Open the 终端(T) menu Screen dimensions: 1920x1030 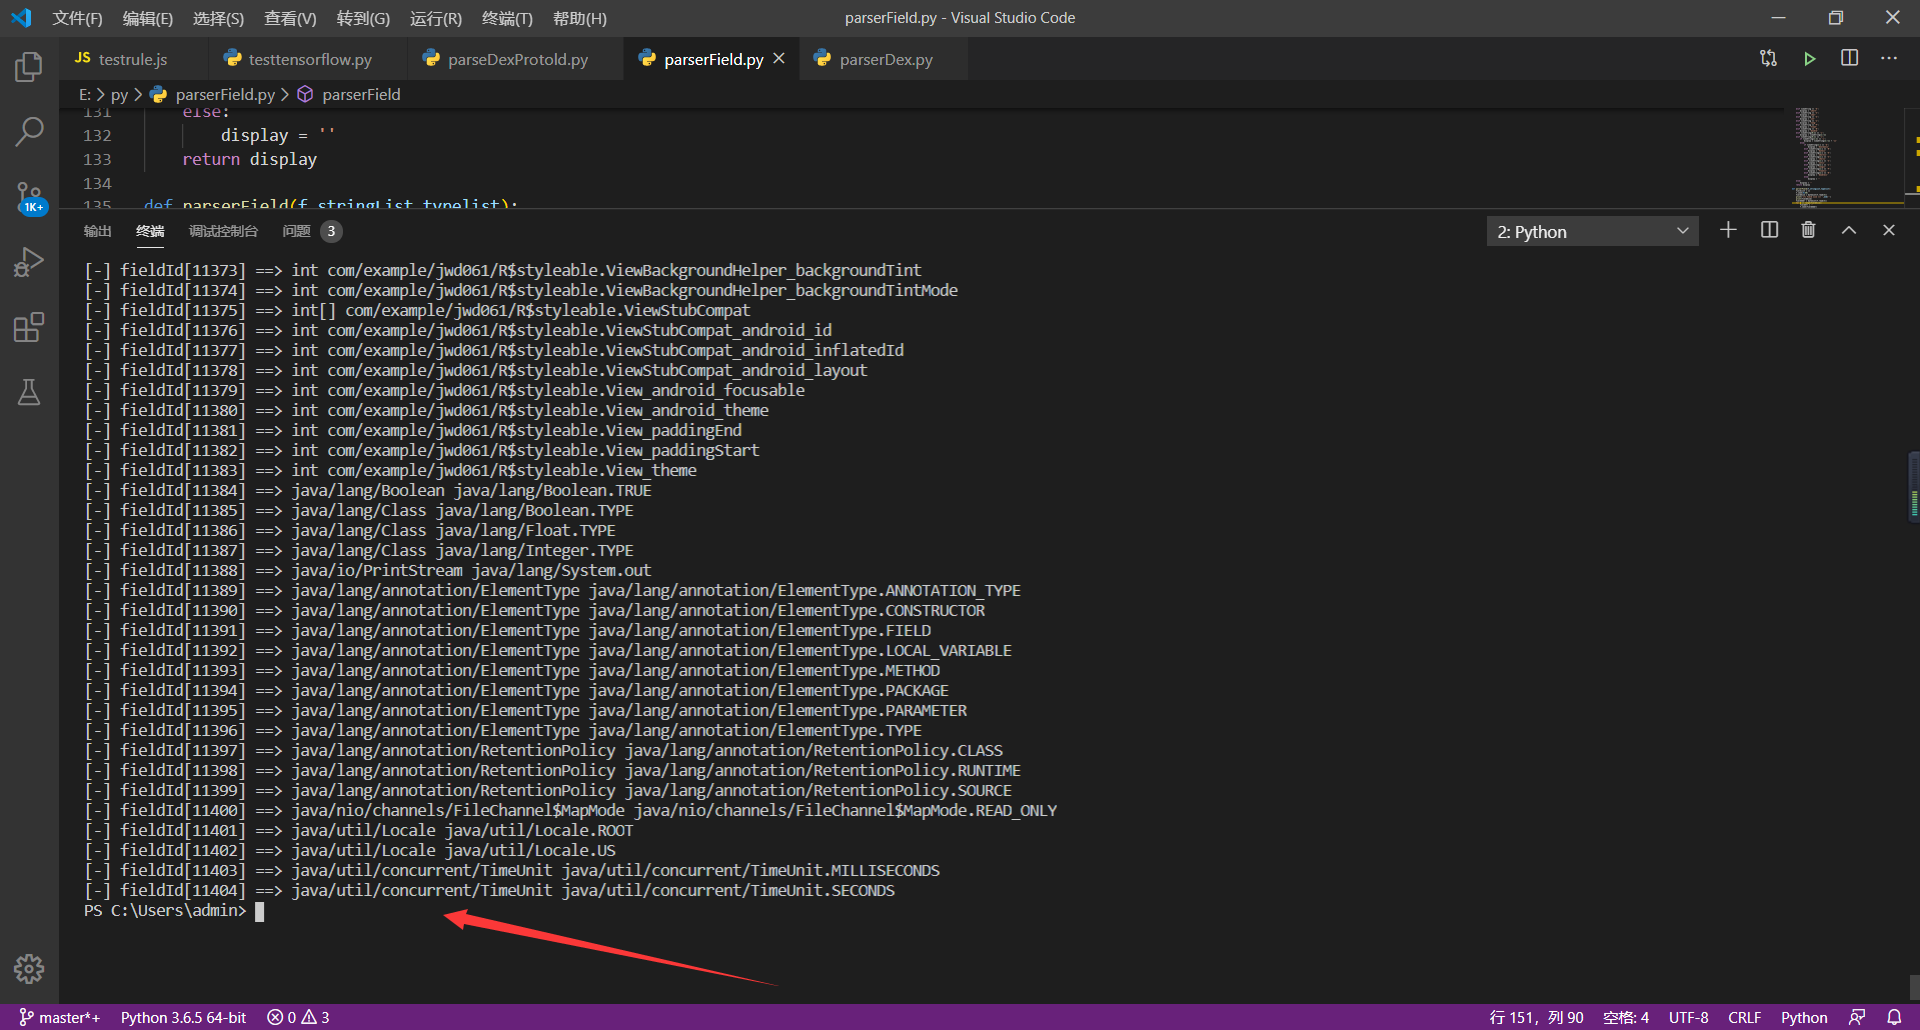507,18
